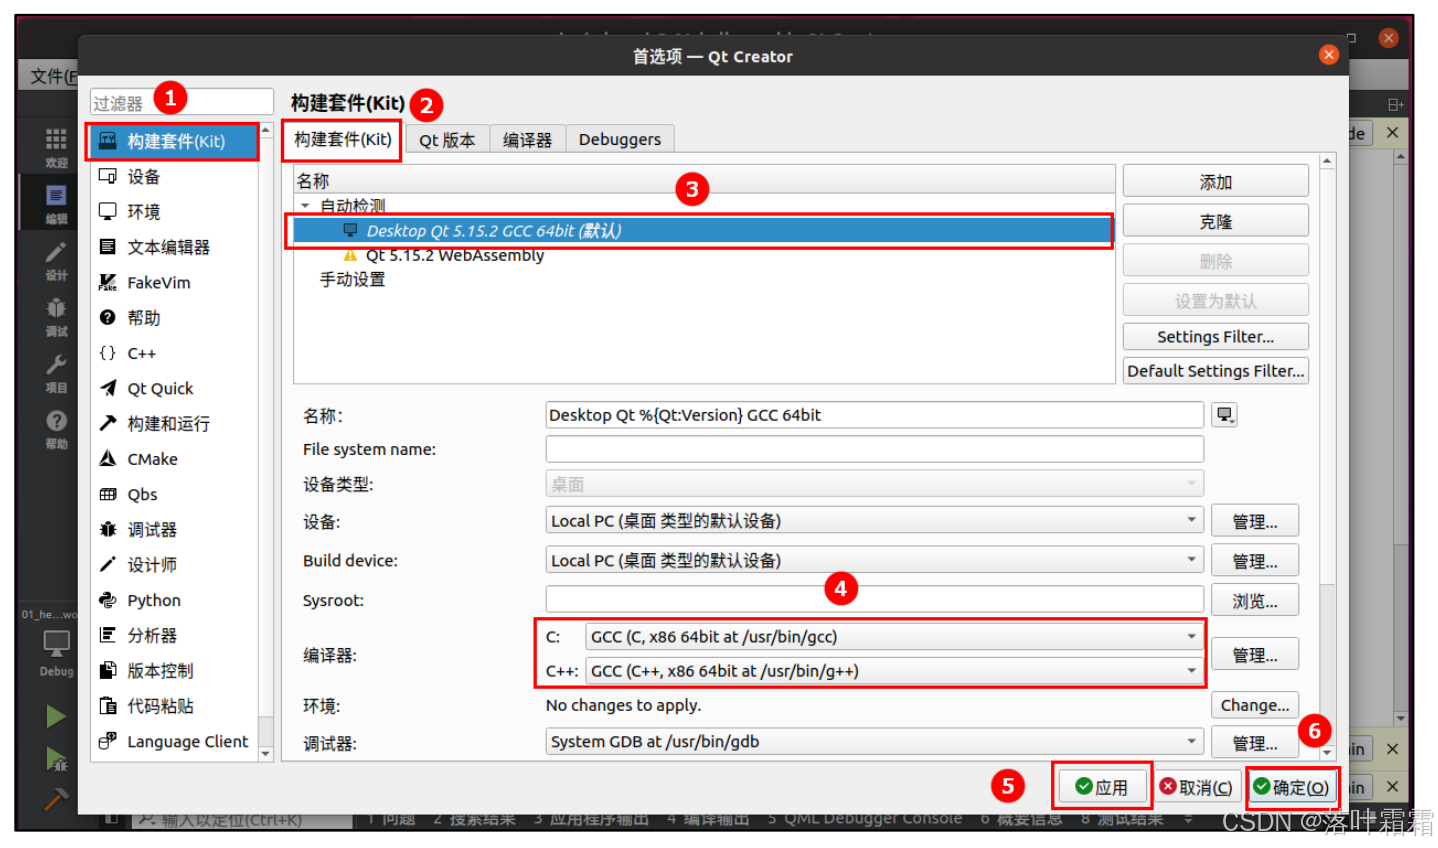
Task: Switch to the Debuggers tab
Action: coord(620,140)
